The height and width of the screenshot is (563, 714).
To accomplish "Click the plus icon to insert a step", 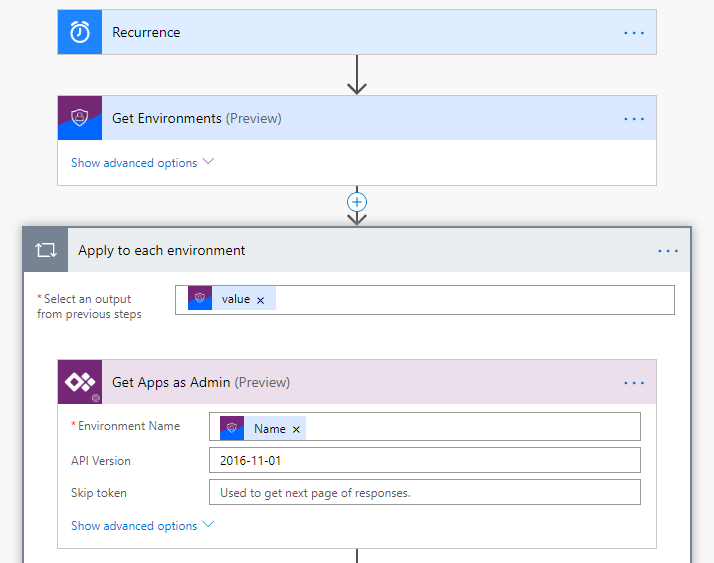I will click(357, 202).
